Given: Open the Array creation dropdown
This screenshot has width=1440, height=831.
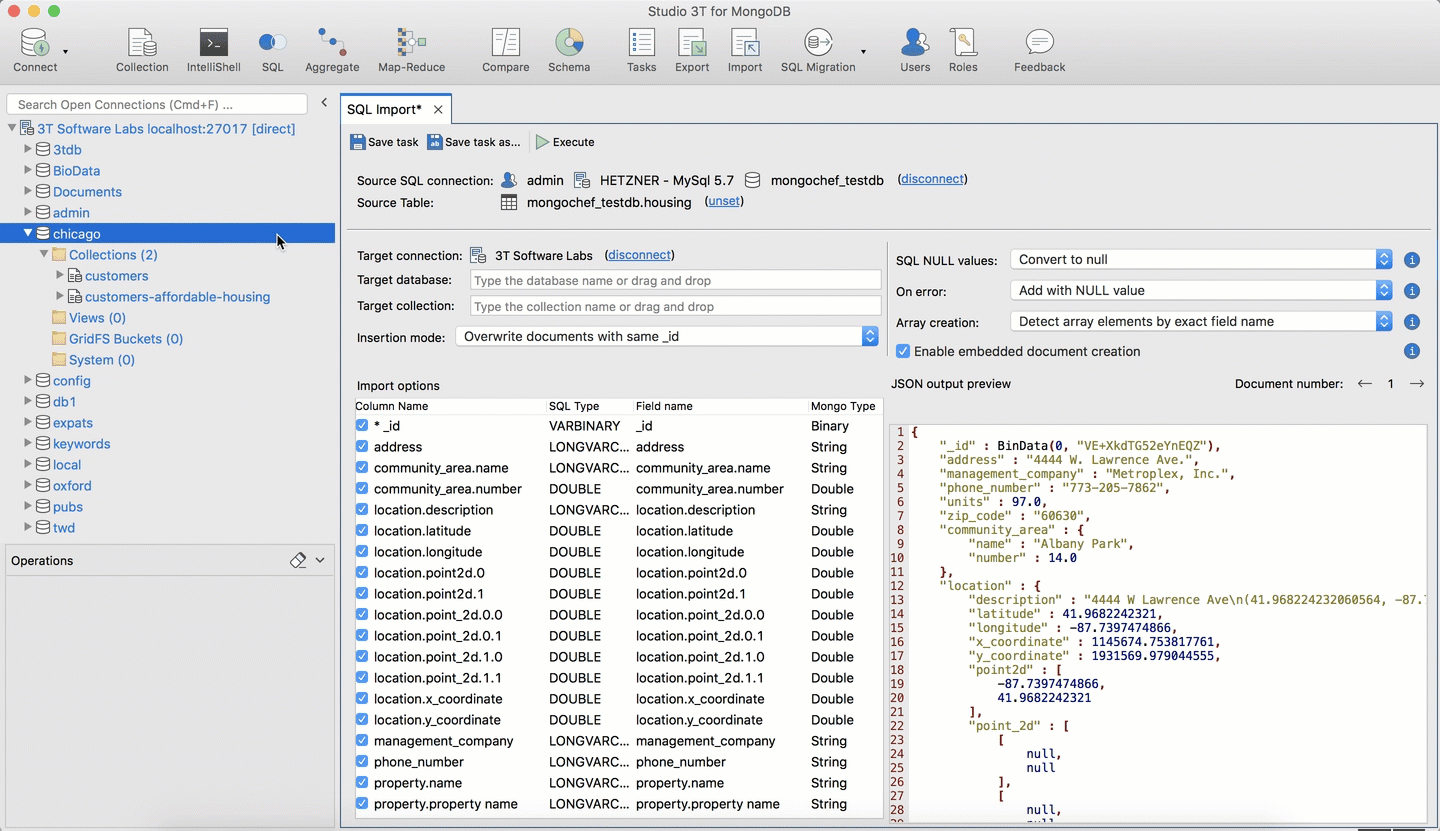Looking at the screenshot, I should (x=1202, y=321).
